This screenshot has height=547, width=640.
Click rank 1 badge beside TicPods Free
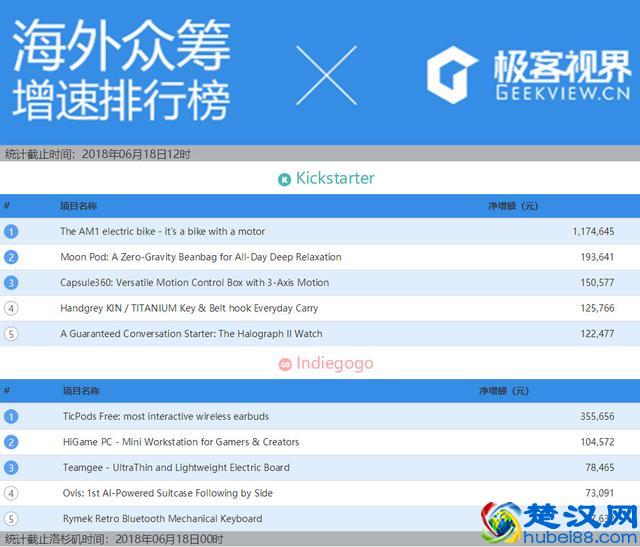click(11, 417)
